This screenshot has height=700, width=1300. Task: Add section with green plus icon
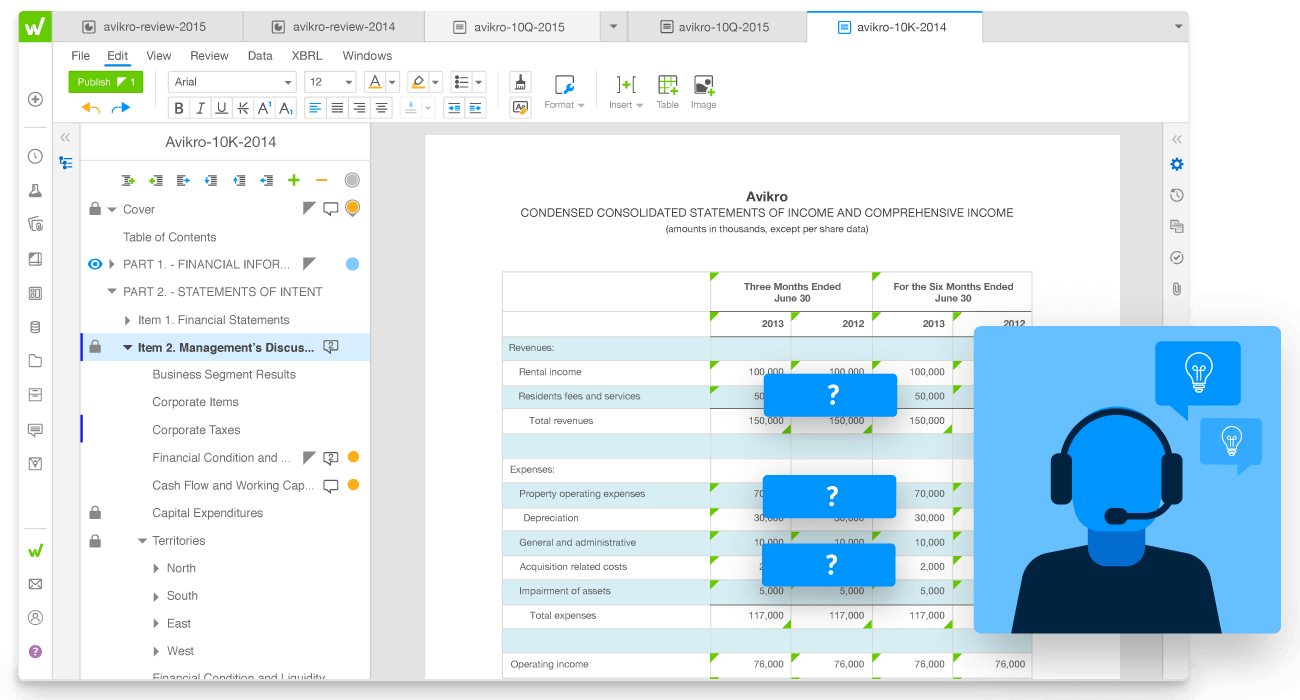294,180
